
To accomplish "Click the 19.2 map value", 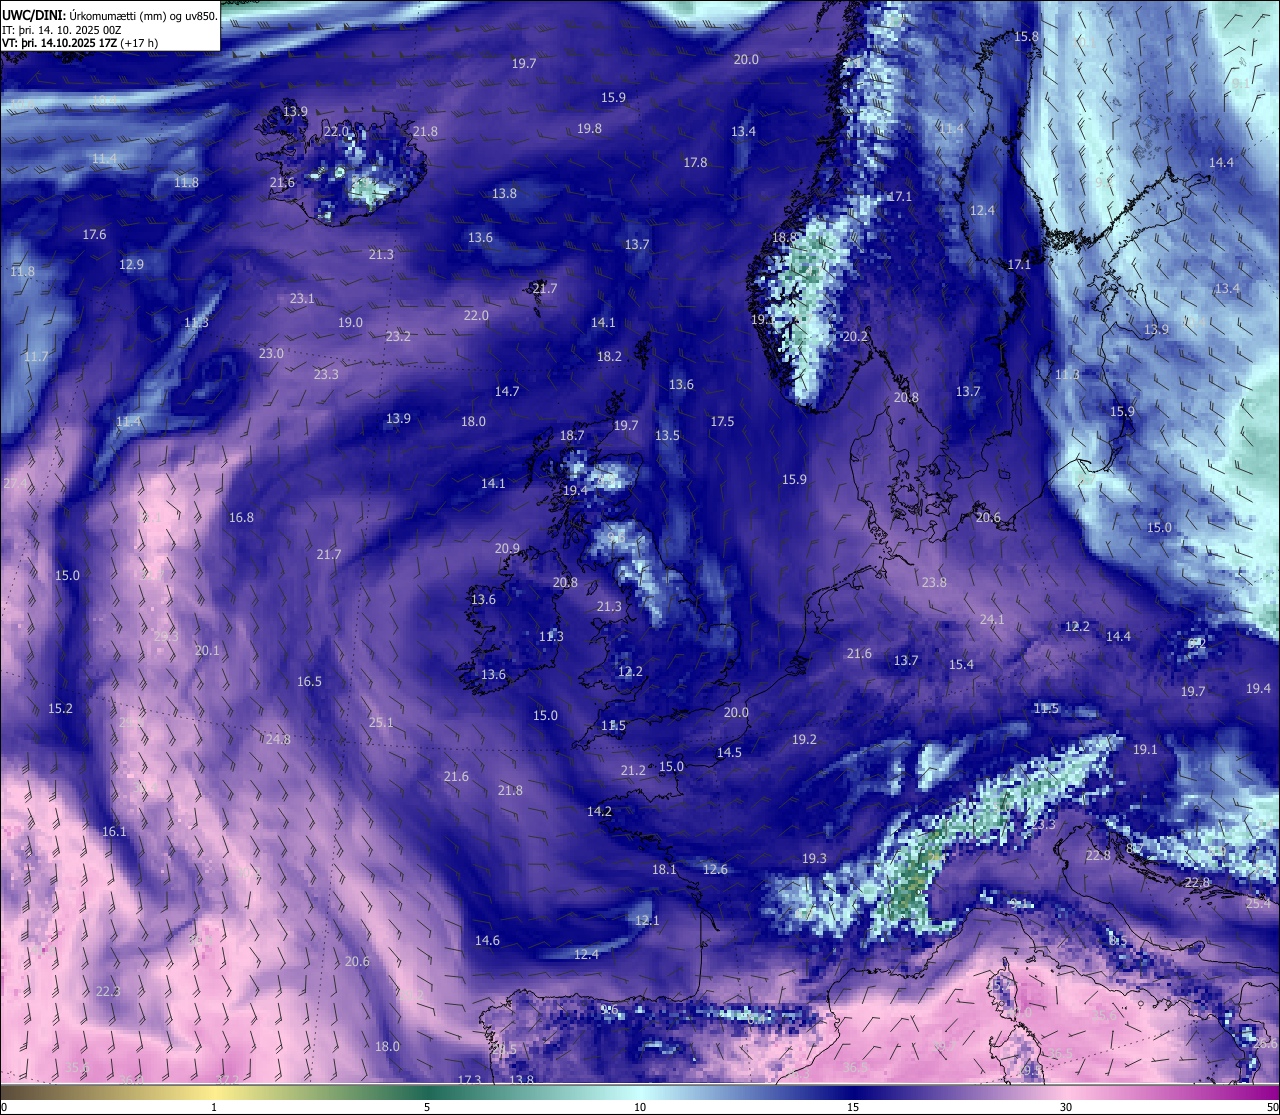I will tap(804, 740).
